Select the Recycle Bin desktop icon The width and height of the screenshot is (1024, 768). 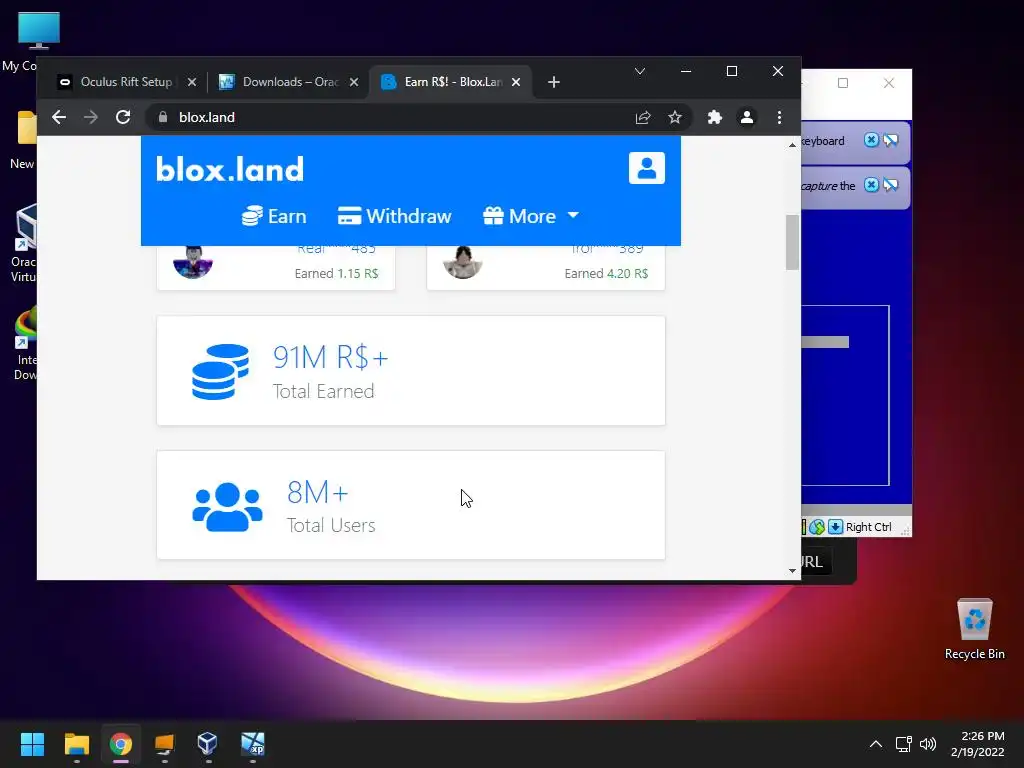[x=974, y=630]
